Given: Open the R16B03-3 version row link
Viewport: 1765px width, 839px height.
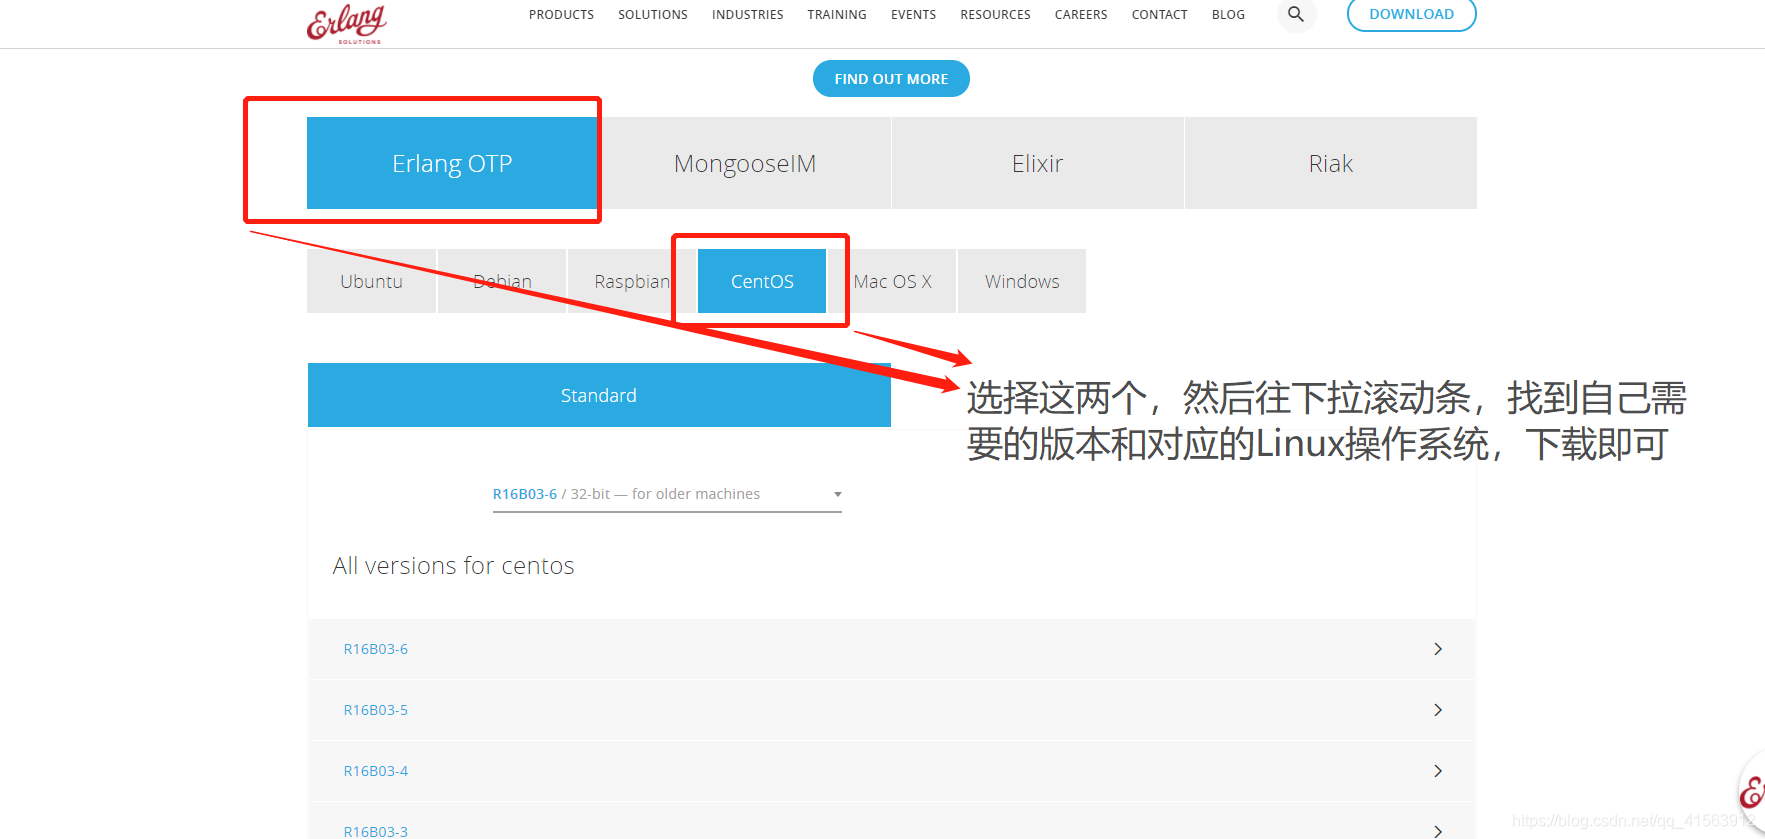Looking at the screenshot, I should tap(376, 831).
